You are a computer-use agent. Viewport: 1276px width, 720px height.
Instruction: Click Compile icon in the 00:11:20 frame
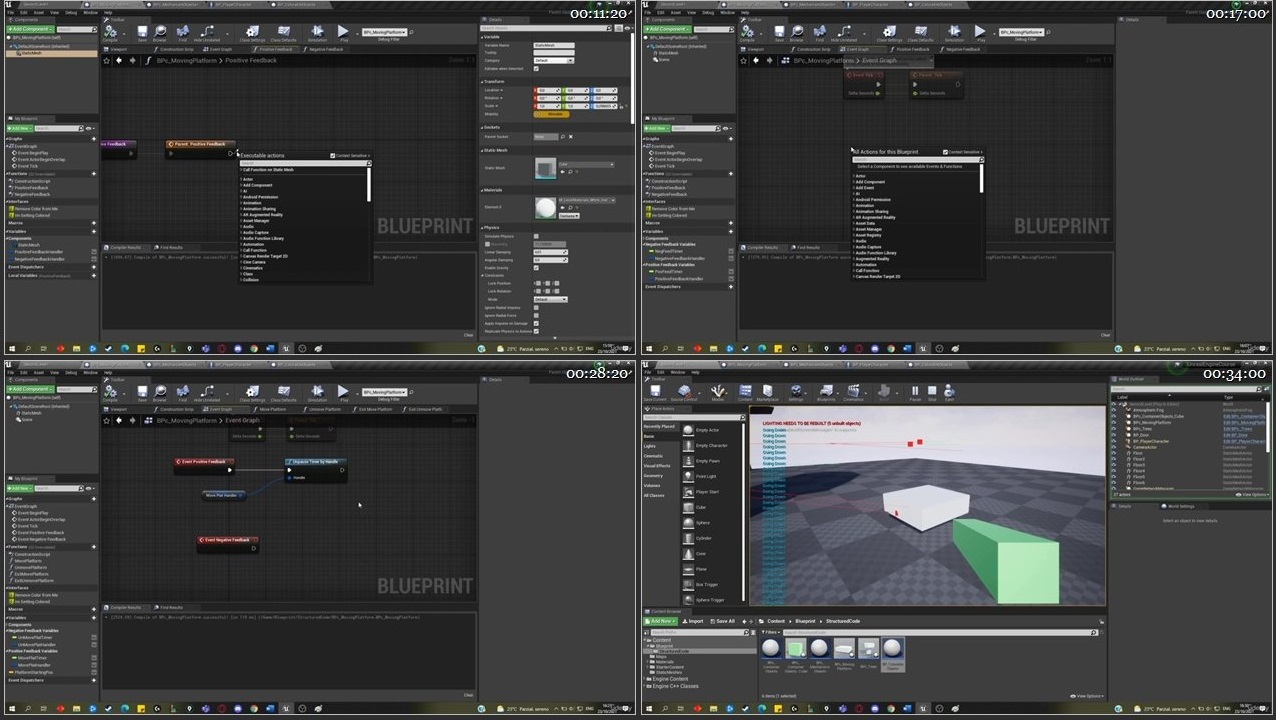pos(110,33)
